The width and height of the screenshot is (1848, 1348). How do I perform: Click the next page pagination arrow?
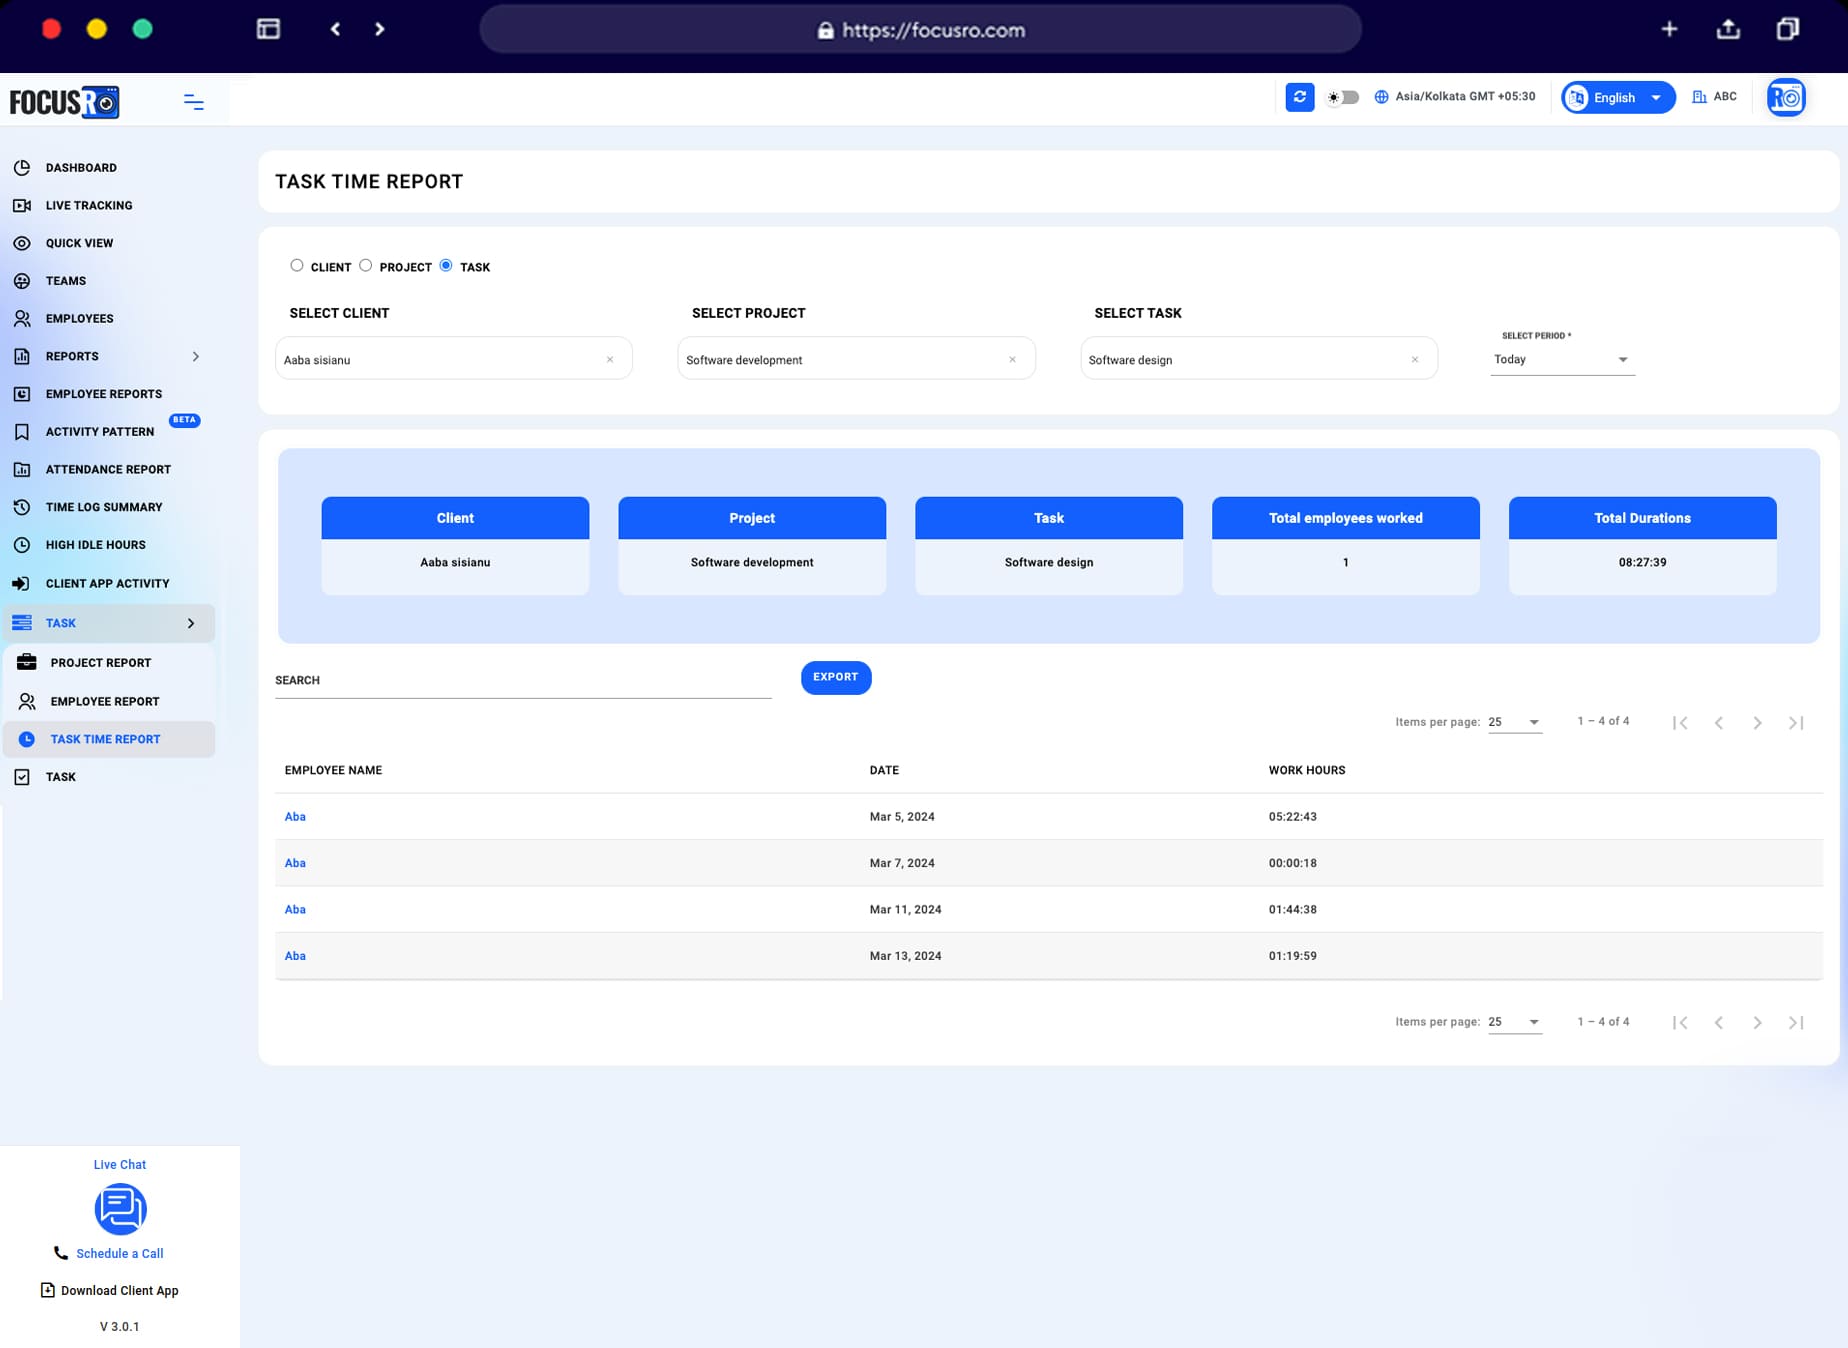(x=1757, y=721)
